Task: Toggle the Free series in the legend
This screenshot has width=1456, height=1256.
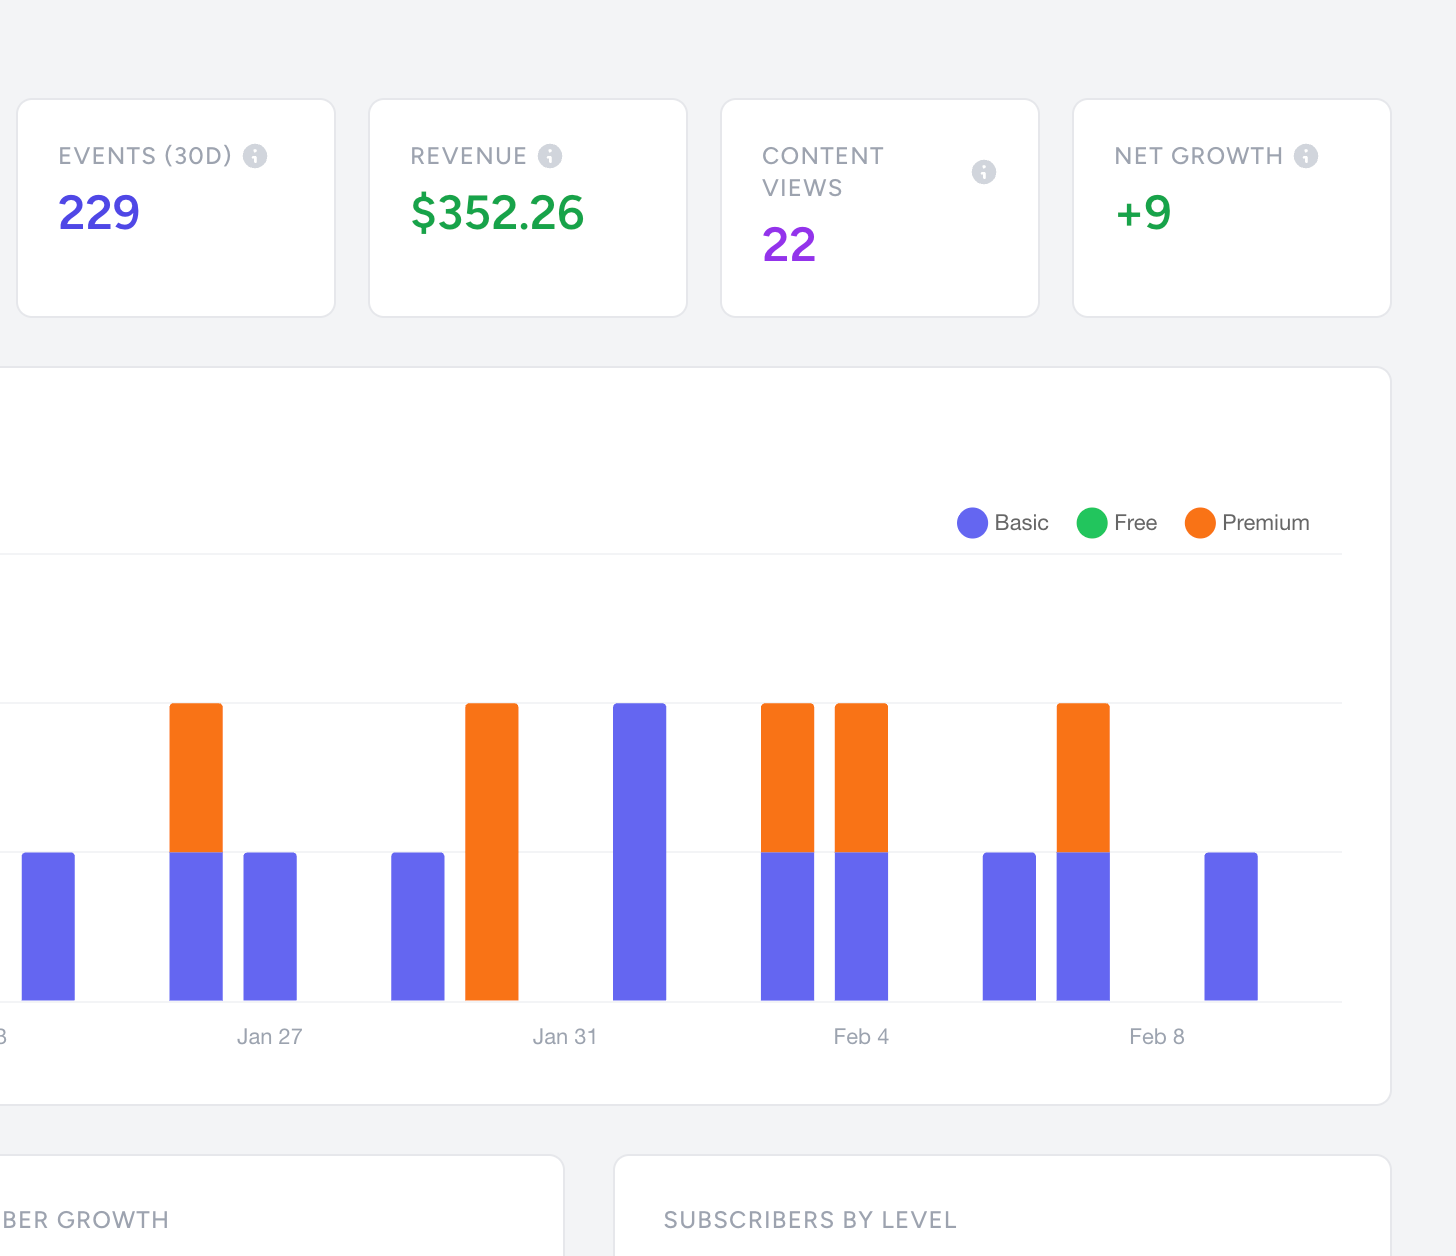Action: [1117, 522]
